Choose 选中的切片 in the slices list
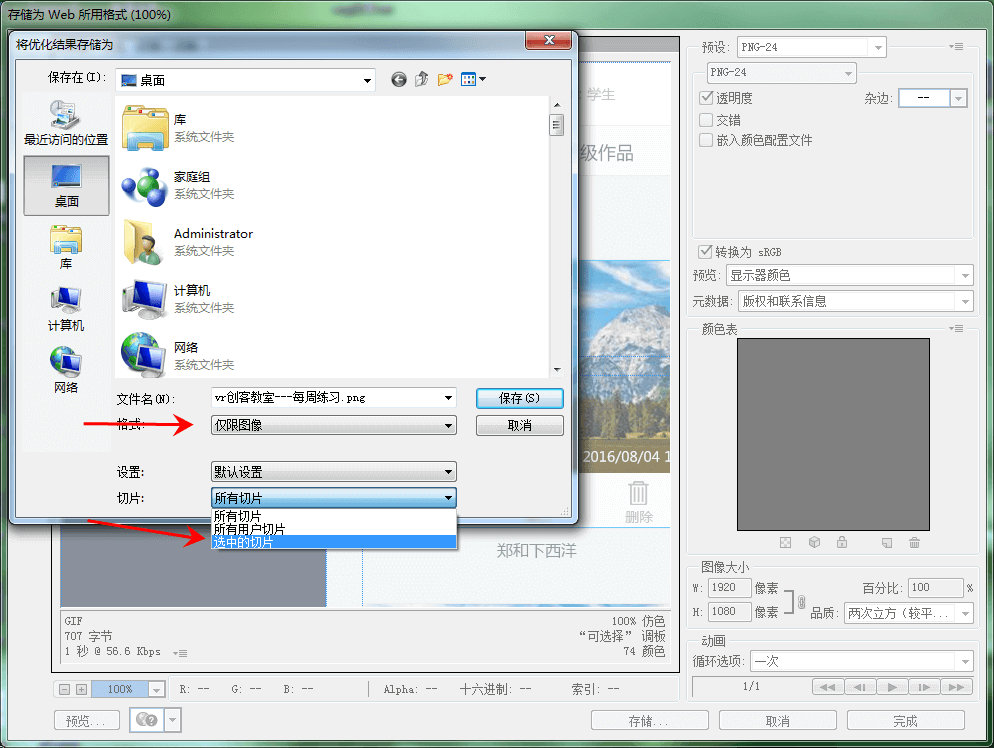This screenshot has width=994, height=748. [x=333, y=542]
